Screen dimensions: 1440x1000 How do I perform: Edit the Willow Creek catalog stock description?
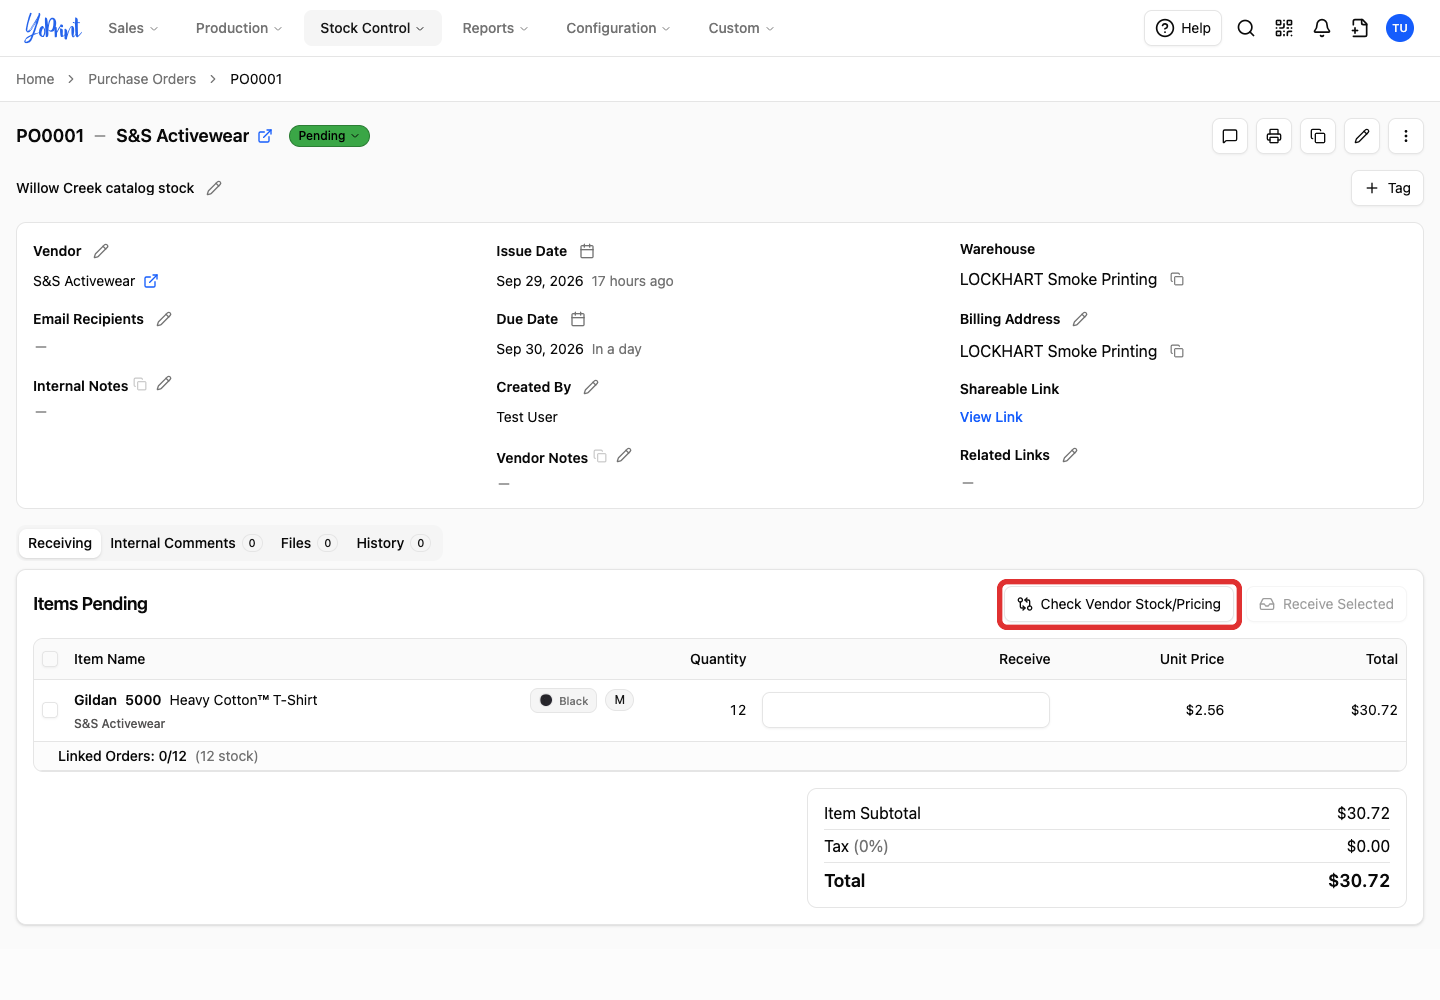tap(214, 188)
